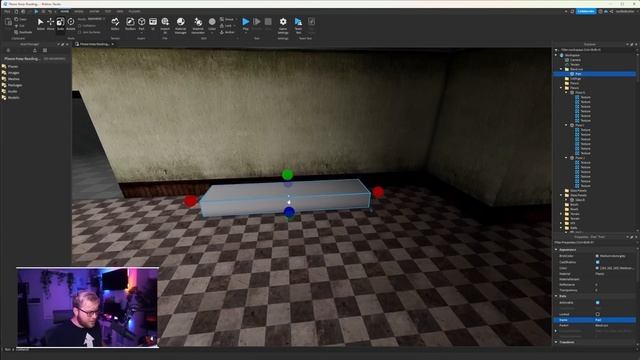
Task: Click the Collaborate button
Action: tap(586, 11)
